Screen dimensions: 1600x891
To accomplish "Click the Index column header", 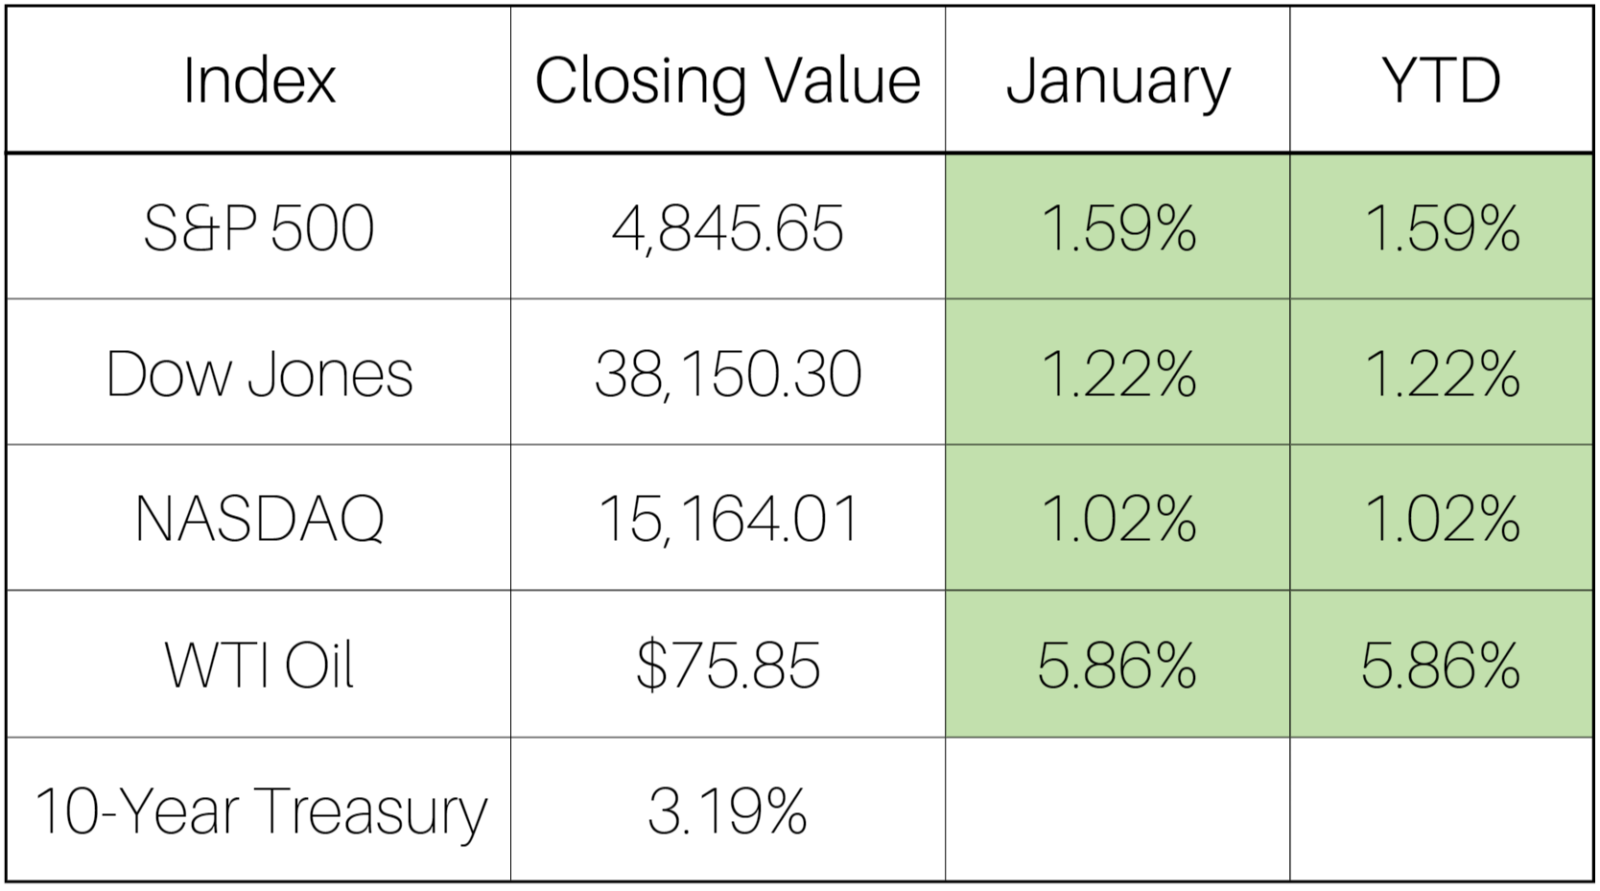I will [259, 80].
